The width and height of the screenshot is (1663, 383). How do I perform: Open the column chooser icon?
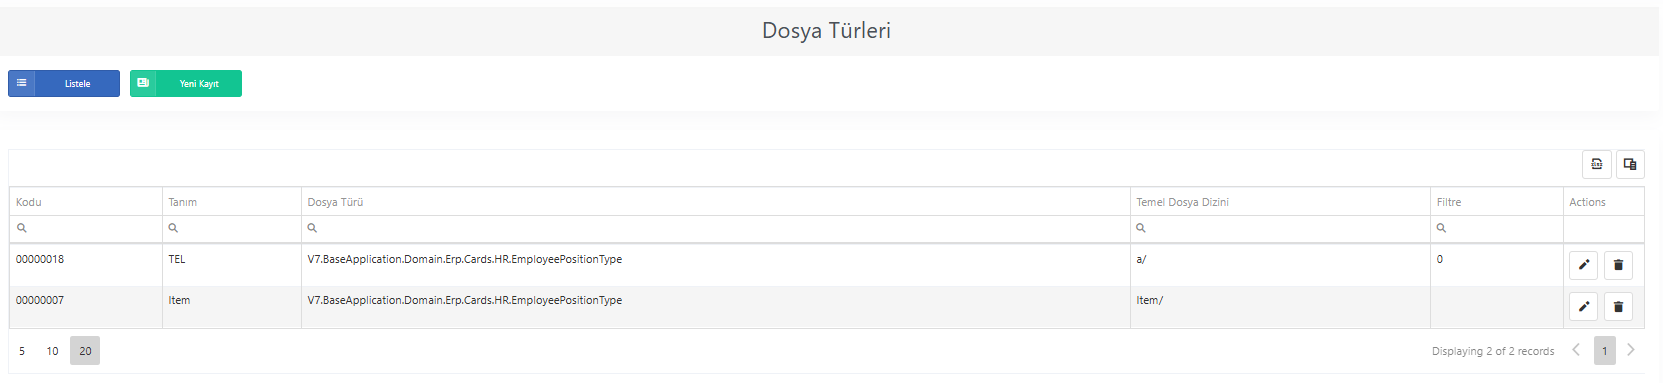[x=1630, y=164]
